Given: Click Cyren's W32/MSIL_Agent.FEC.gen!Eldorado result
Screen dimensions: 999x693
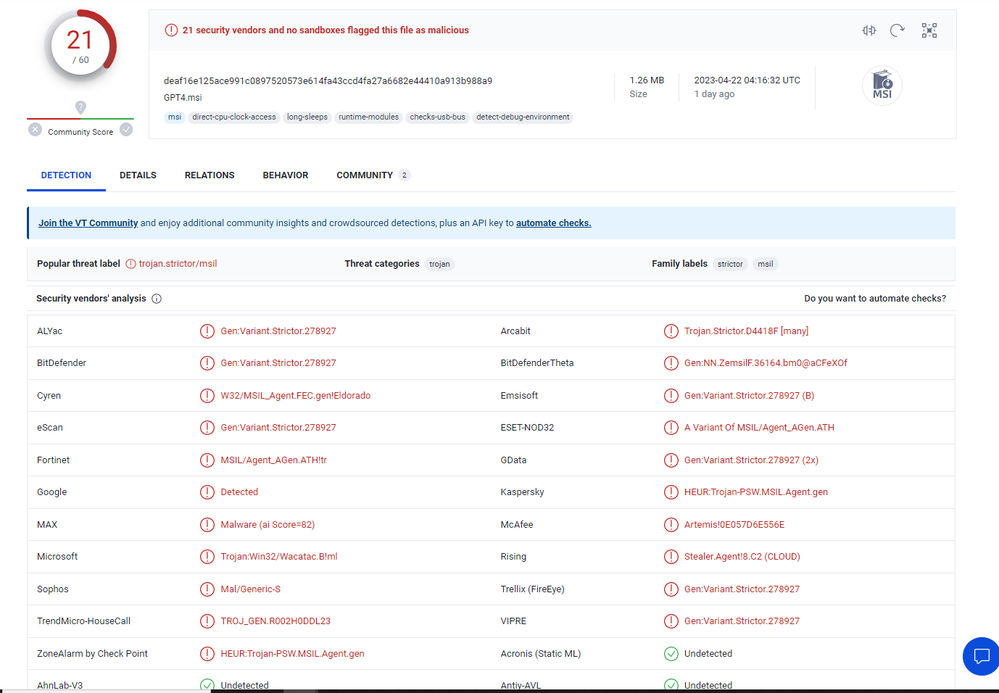Looking at the screenshot, I should click(296, 396).
